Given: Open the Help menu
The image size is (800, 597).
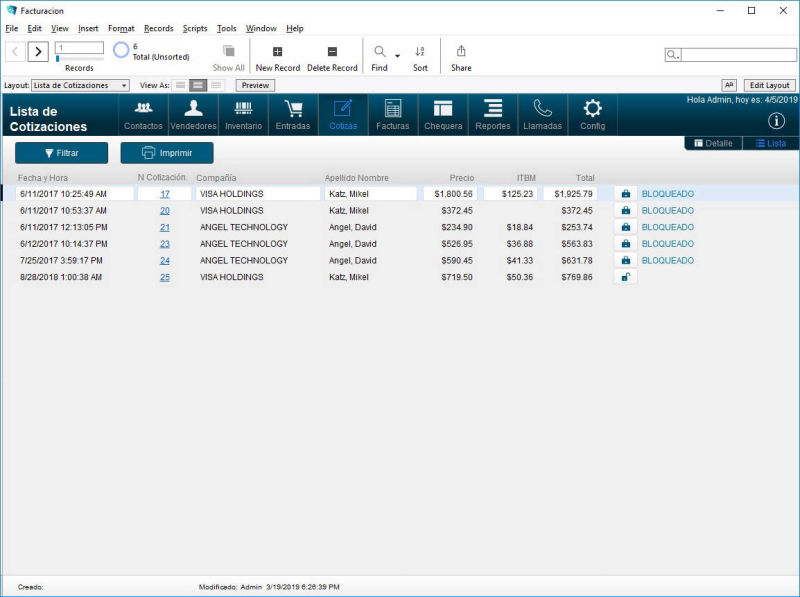Looking at the screenshot, I should [x=294, y=29].
